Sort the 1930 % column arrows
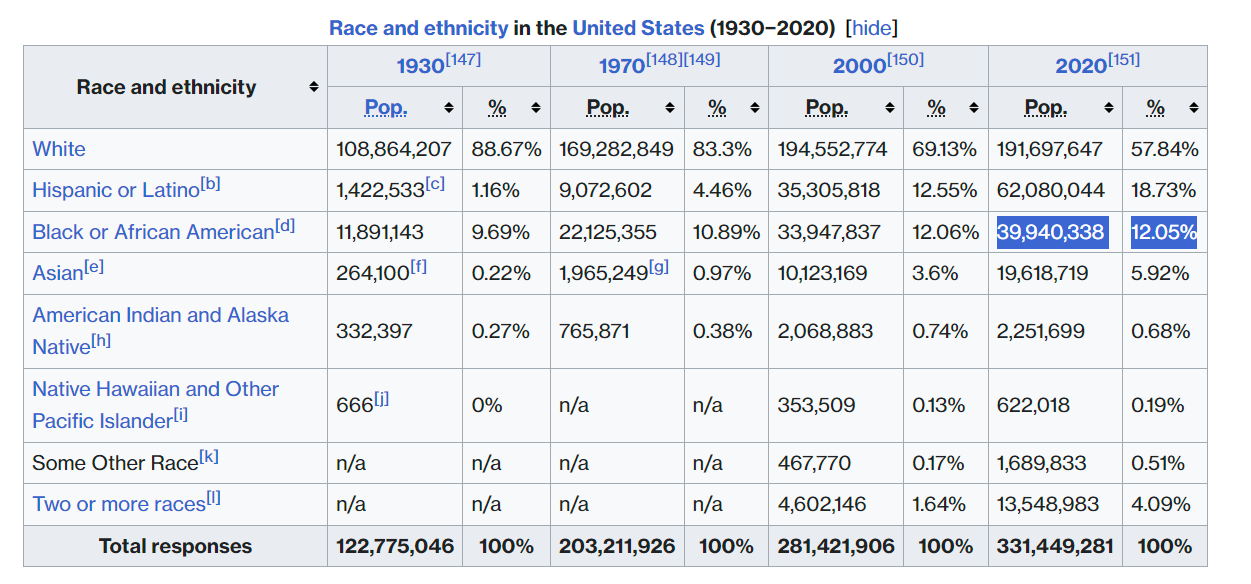The image size is (1251, 584). pyautogui.click(x=535, y=107)
